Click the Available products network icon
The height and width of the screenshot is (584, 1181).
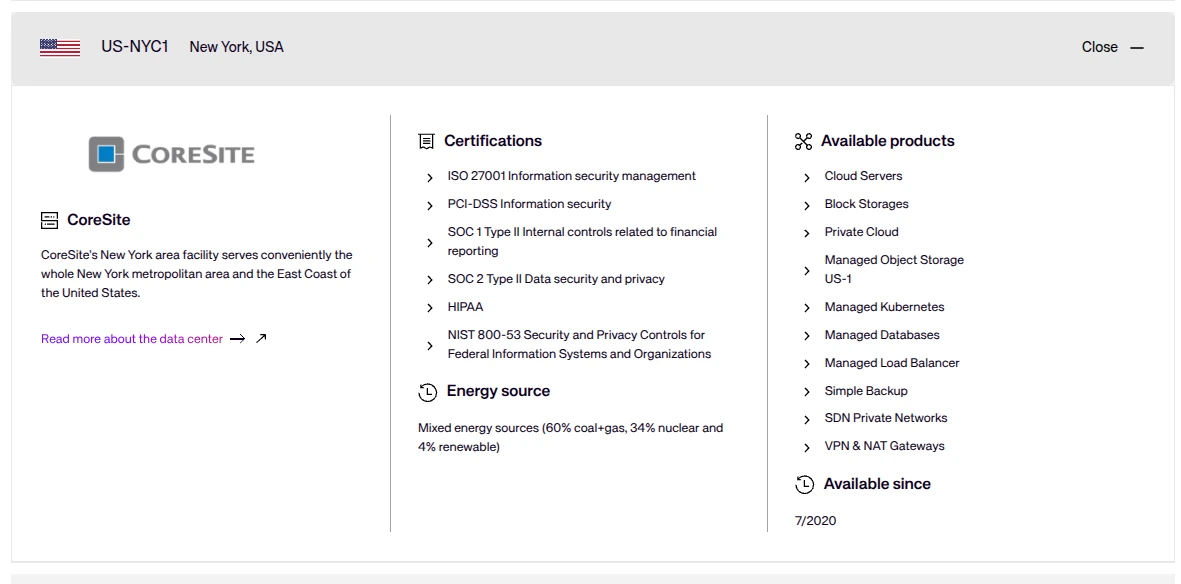[804, 142]
